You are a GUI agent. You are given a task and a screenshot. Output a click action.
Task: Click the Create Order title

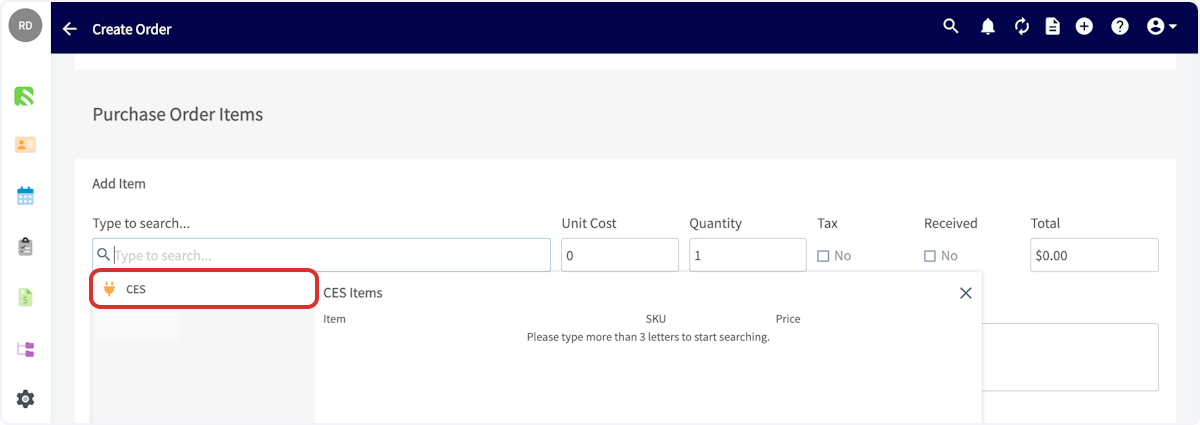tap(132, 29)
